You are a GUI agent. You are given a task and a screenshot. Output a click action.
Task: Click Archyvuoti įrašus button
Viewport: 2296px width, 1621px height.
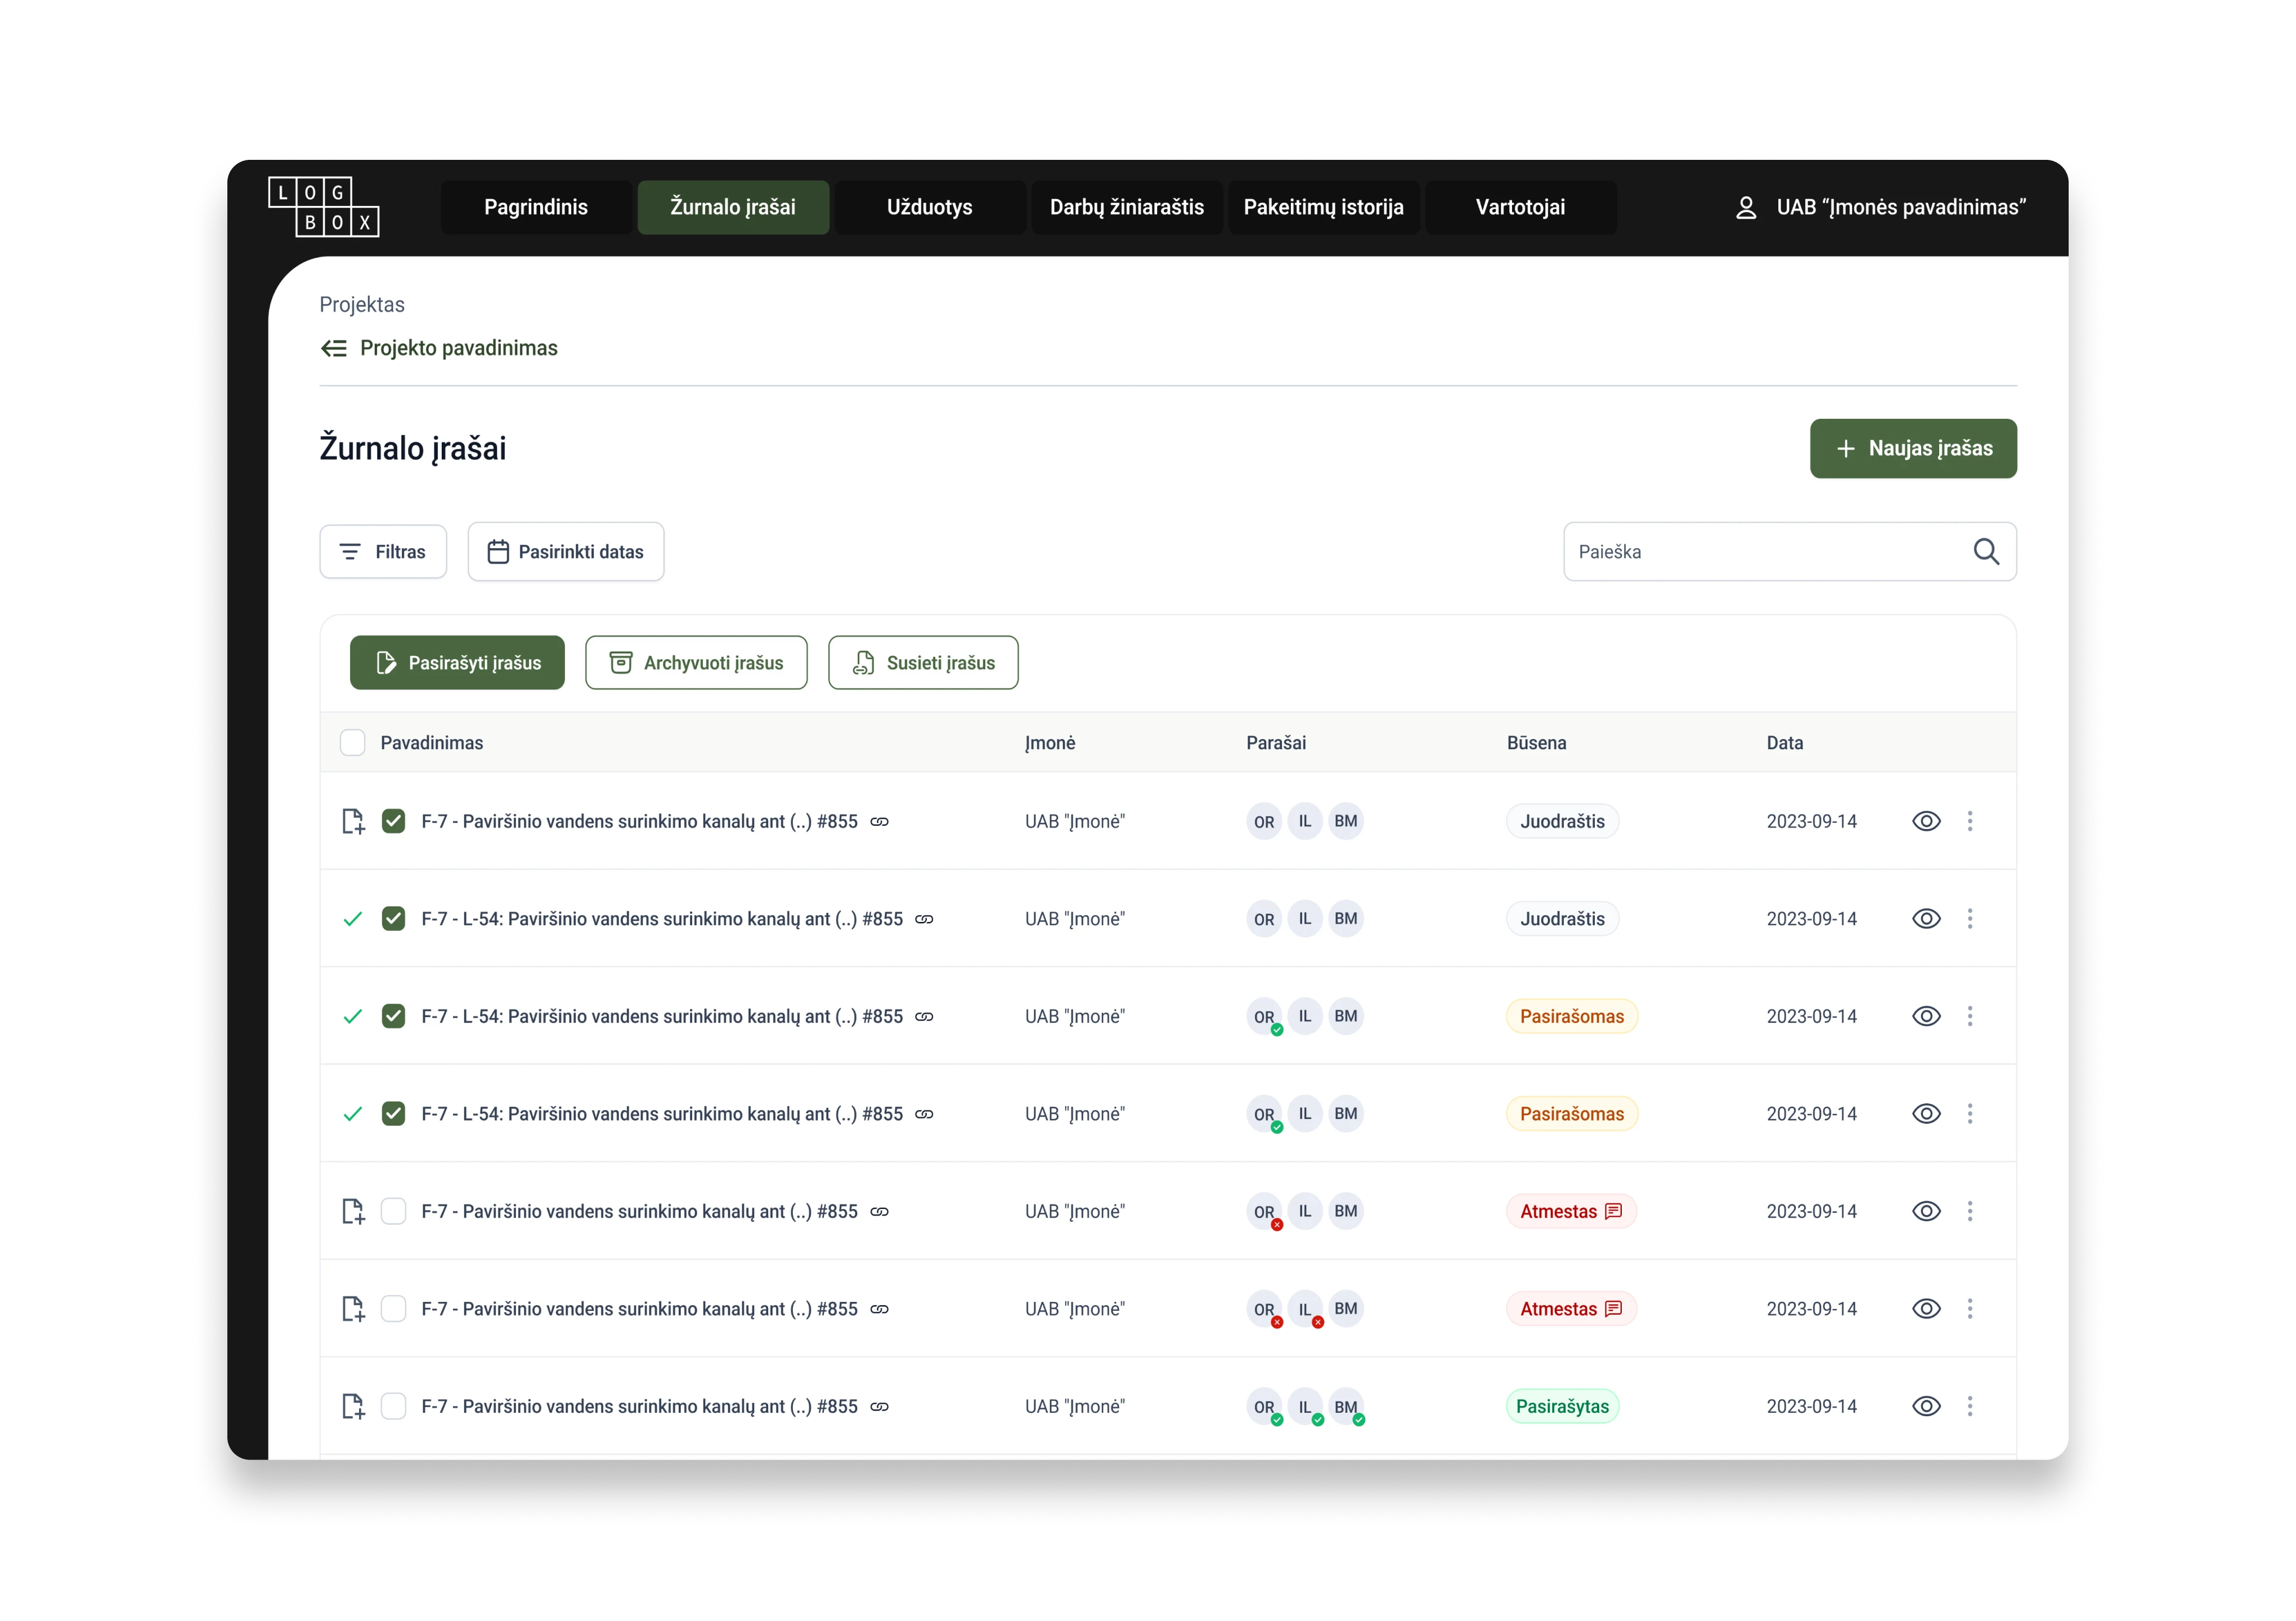696,663
